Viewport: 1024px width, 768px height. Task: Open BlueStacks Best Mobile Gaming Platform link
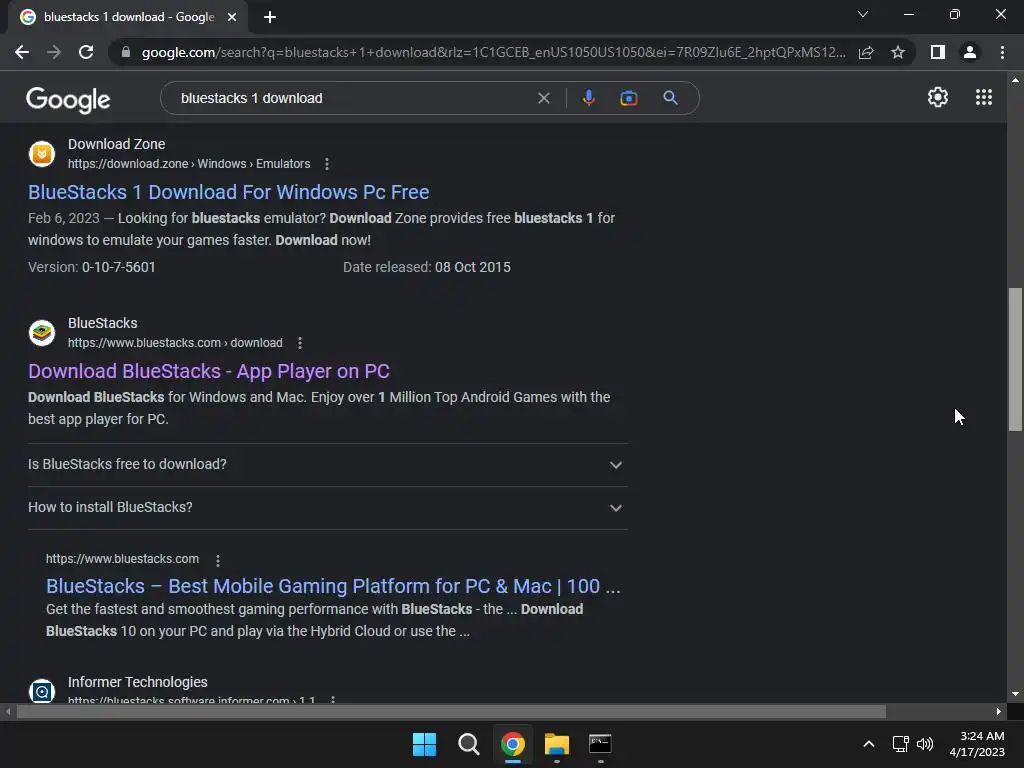click(333, 586)
